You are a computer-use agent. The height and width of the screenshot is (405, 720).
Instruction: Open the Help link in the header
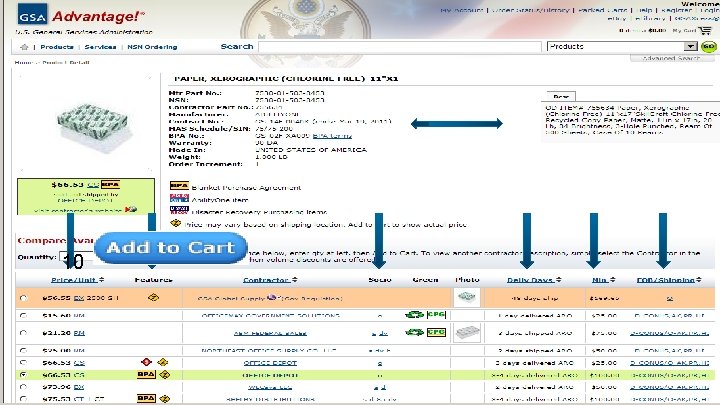coord(644,10)
